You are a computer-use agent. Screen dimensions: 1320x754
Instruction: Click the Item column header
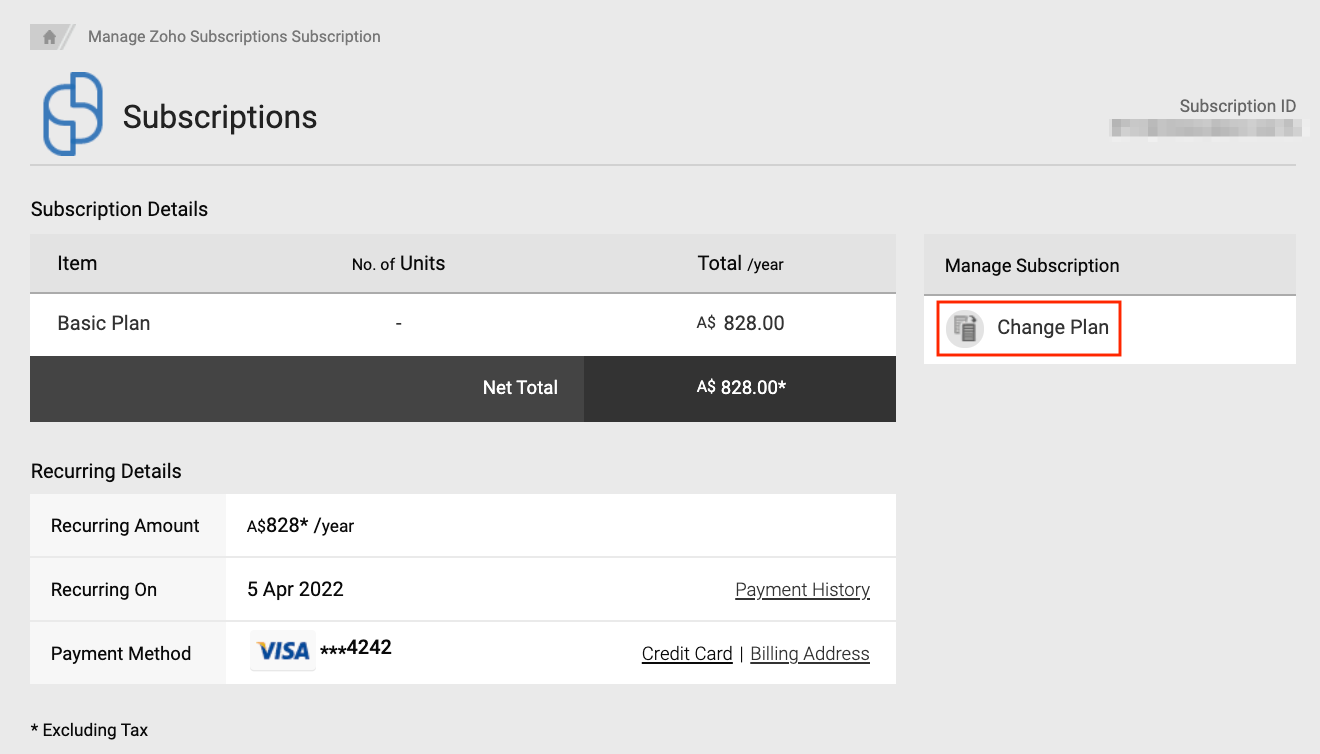pyautogui.click(x=77, y=264)
